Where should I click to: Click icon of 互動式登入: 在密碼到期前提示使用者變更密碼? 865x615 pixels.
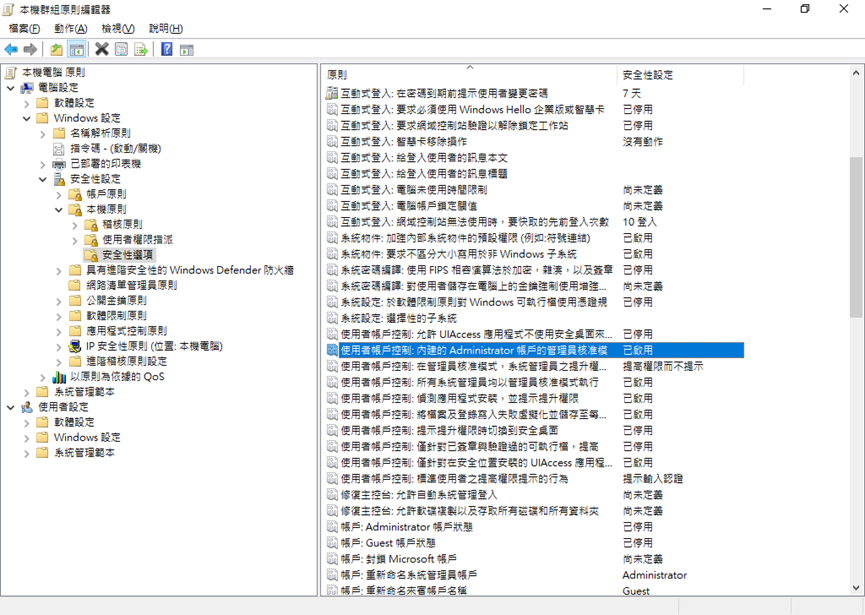click(332, 93)
